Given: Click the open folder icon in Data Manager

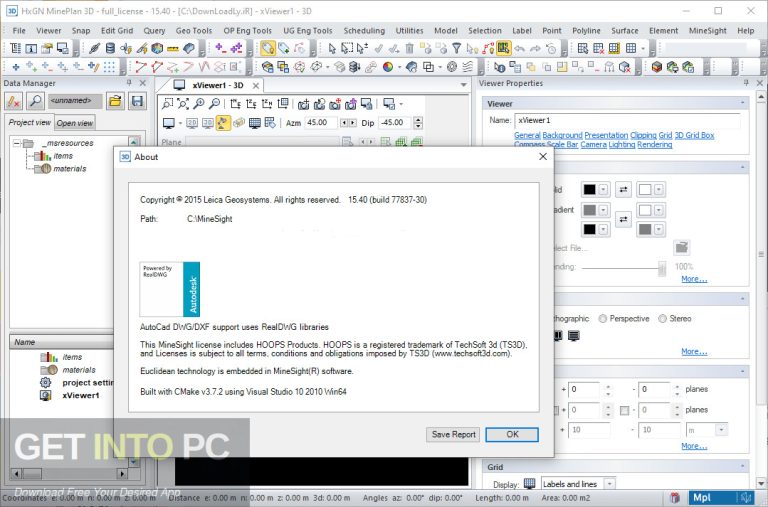Looking at the screenshot, I should (115, 101).
